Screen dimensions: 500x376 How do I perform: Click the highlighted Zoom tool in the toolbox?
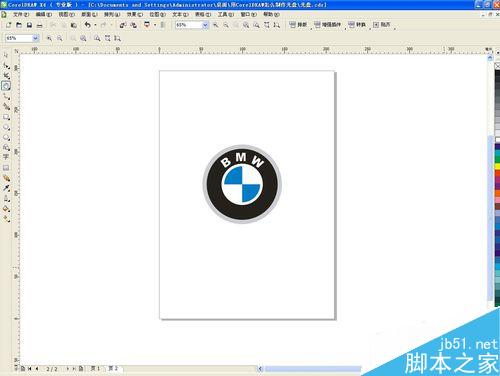(x=6, y=86)
